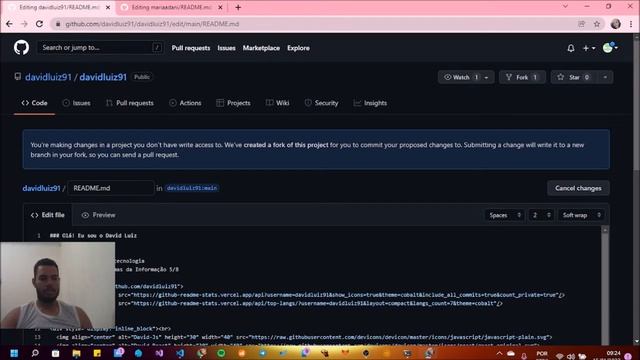Switch to the Projects tab

click(233, 103)
